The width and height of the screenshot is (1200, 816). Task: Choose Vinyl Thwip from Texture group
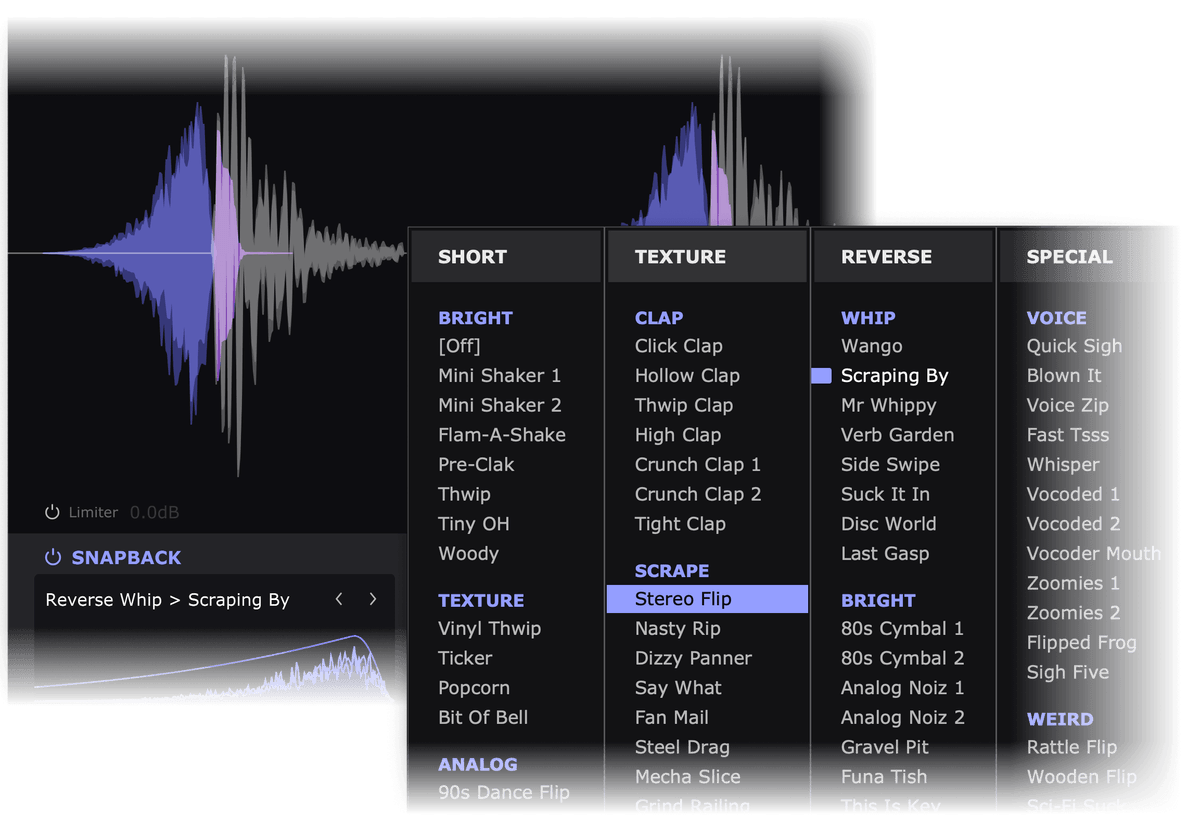point(489,629)
